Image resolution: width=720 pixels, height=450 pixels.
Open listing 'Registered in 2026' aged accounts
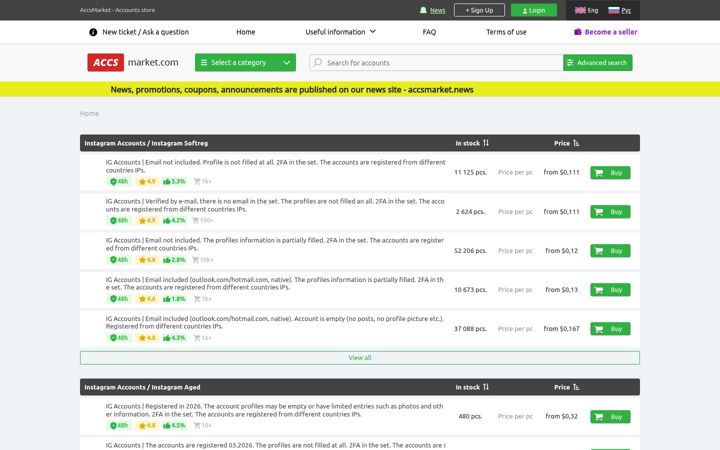275,410
